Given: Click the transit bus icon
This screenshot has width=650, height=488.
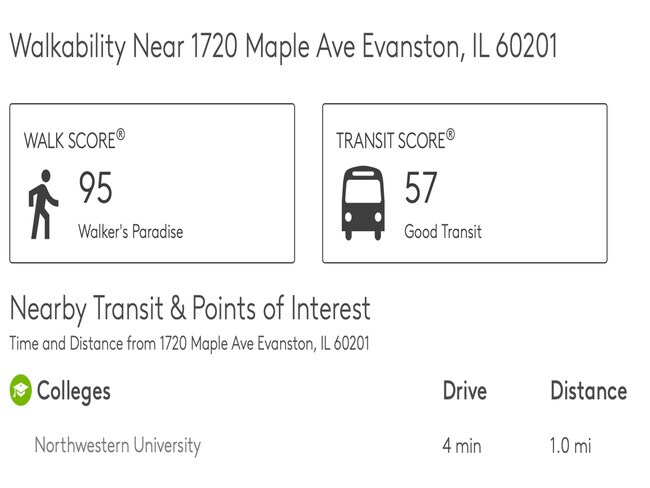Looking at the screenshot, I should (363, 203).
